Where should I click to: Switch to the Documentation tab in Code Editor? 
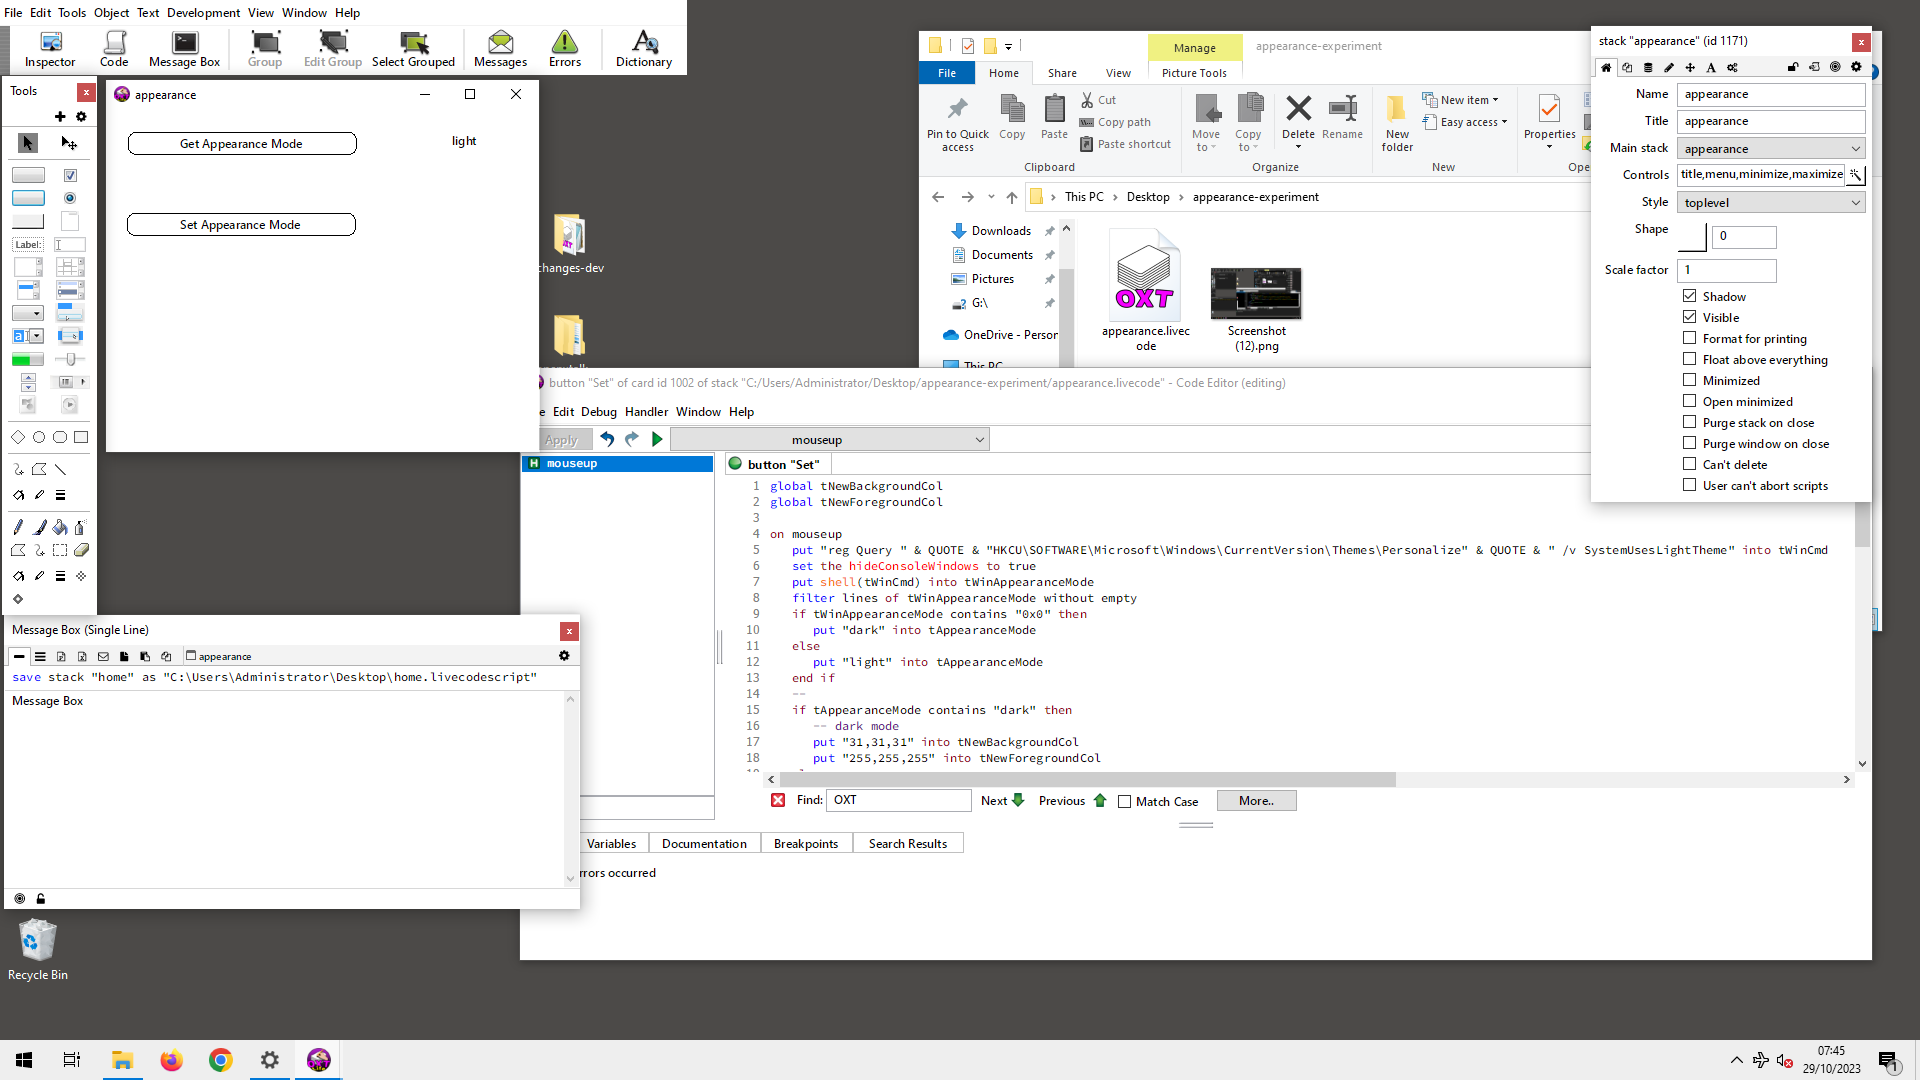(x=704, y=843)
